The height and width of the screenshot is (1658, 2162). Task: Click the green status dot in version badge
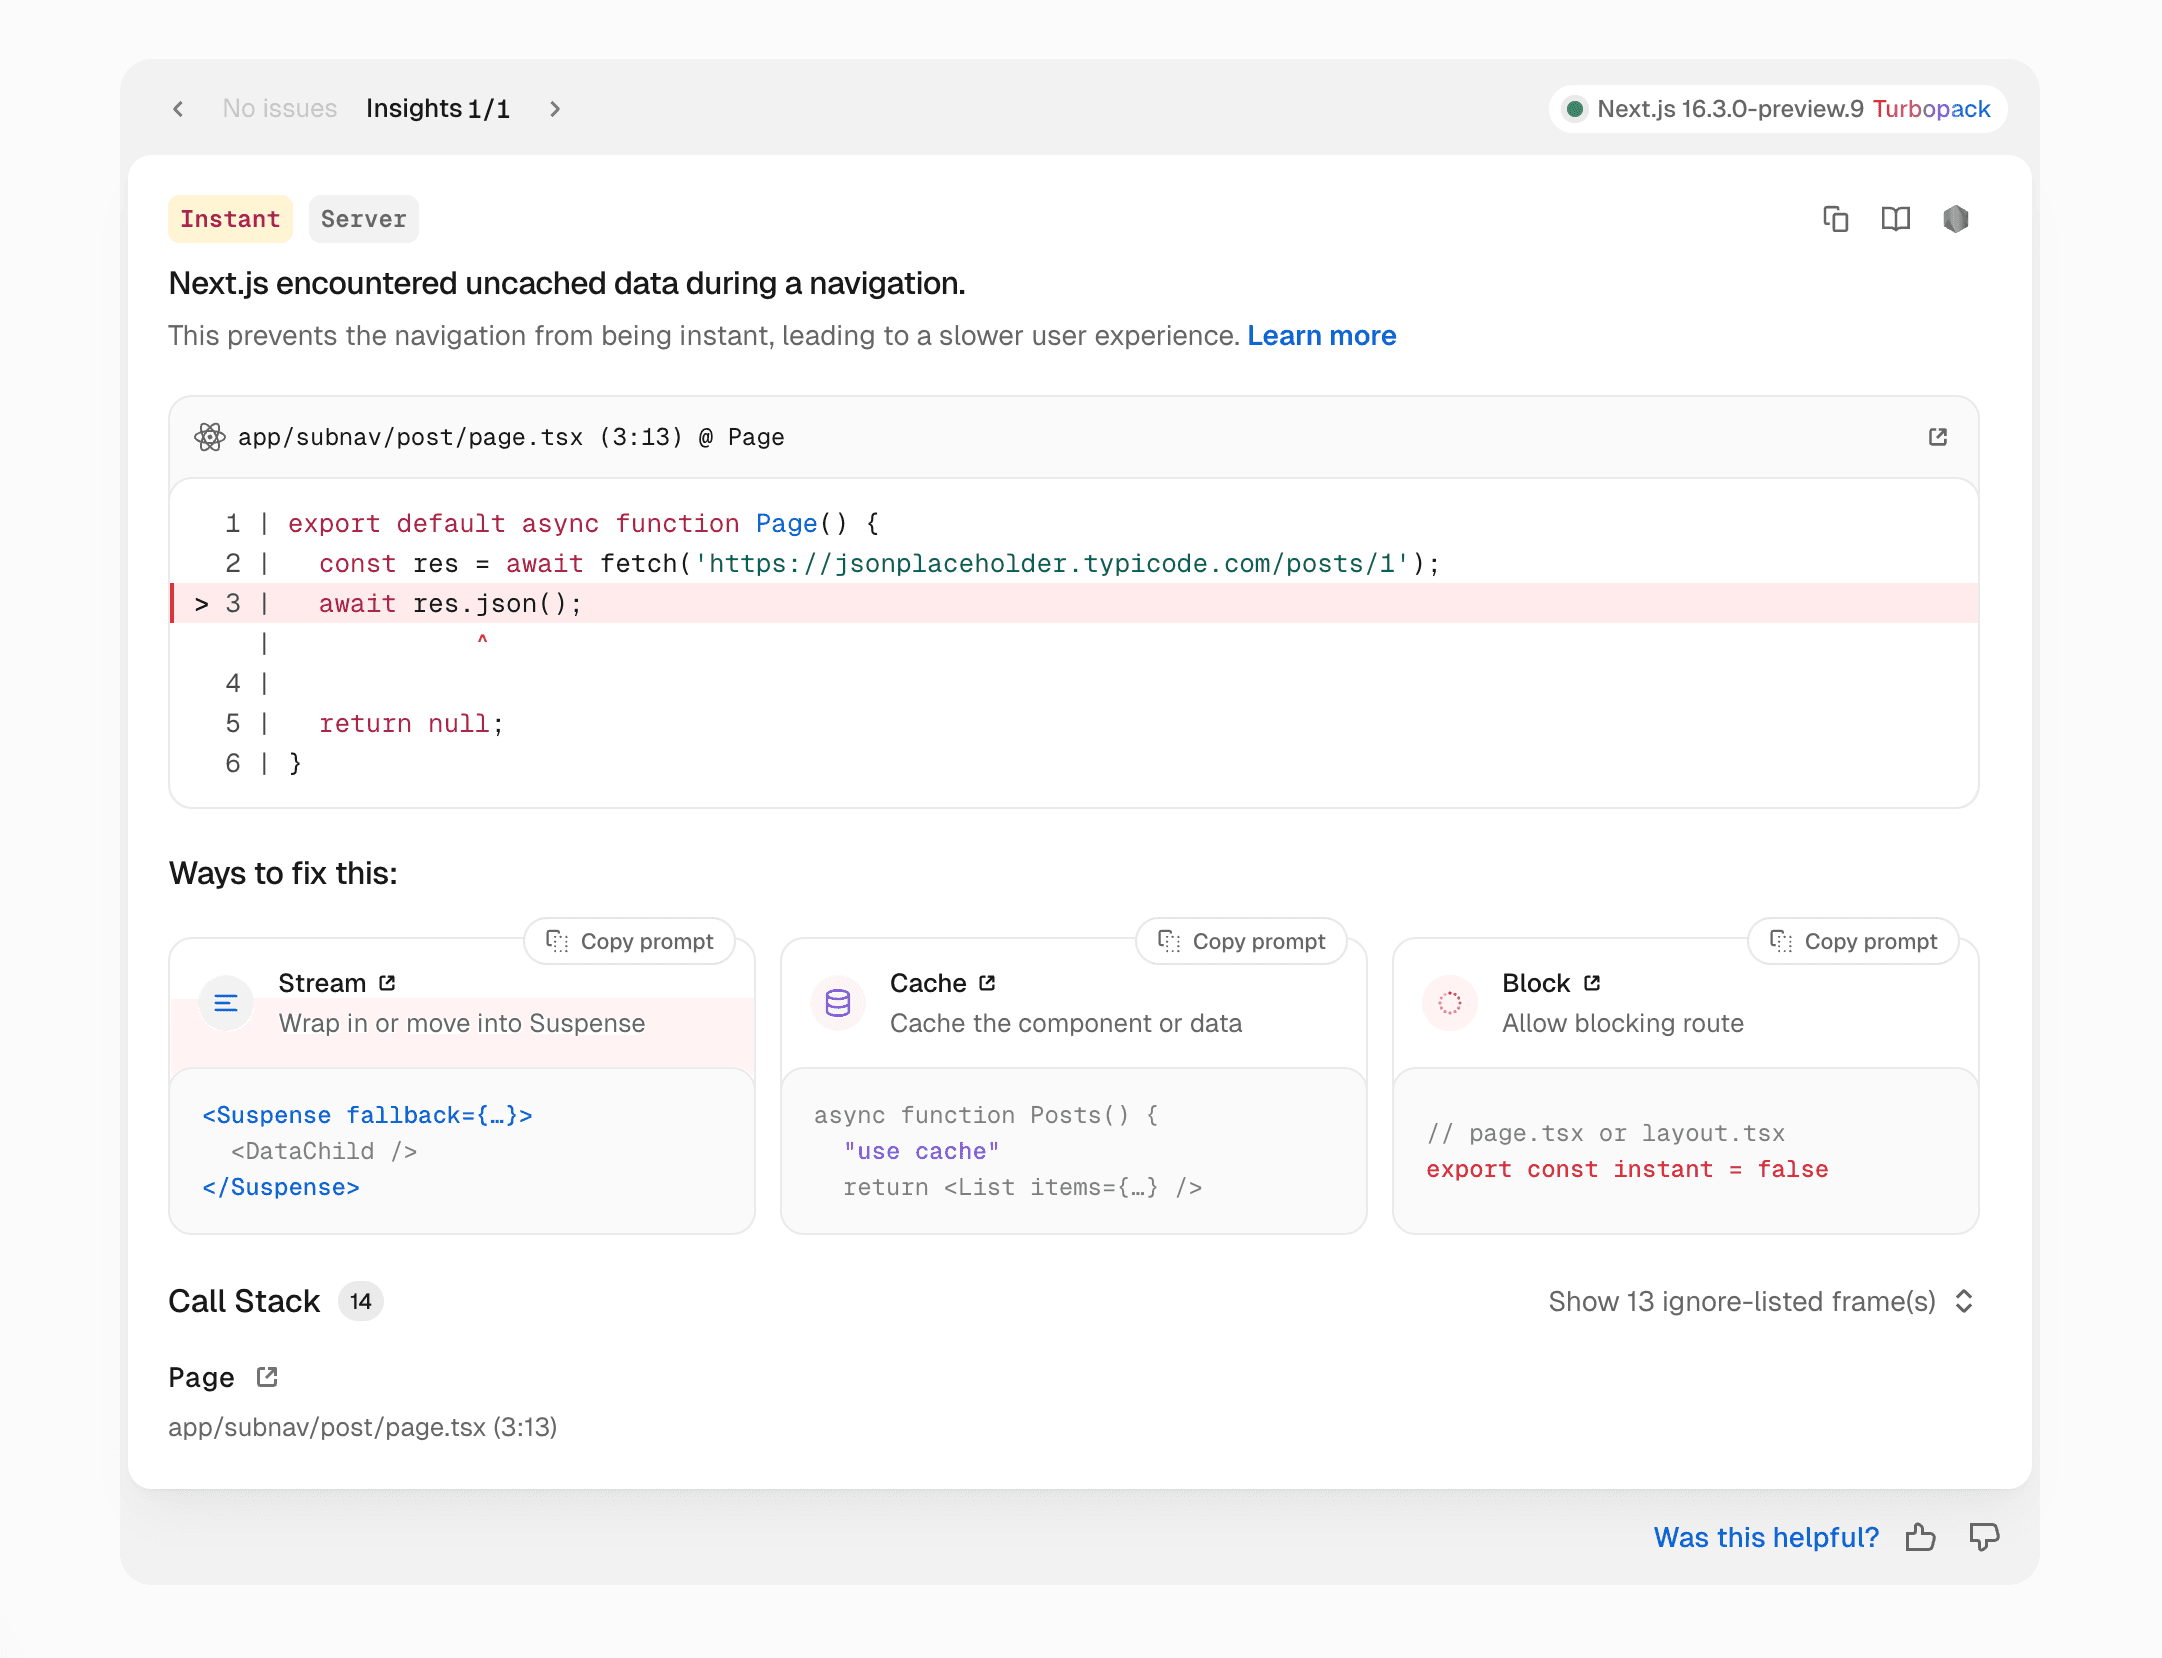coord(1574,109)
